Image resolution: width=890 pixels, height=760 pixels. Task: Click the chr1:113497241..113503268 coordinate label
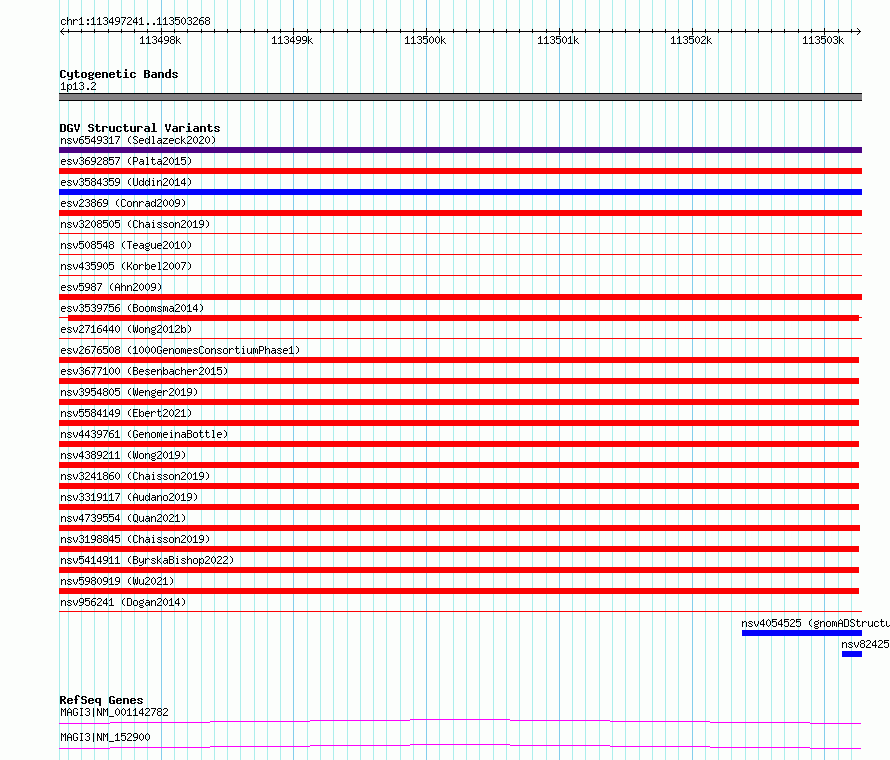[135, 22]
